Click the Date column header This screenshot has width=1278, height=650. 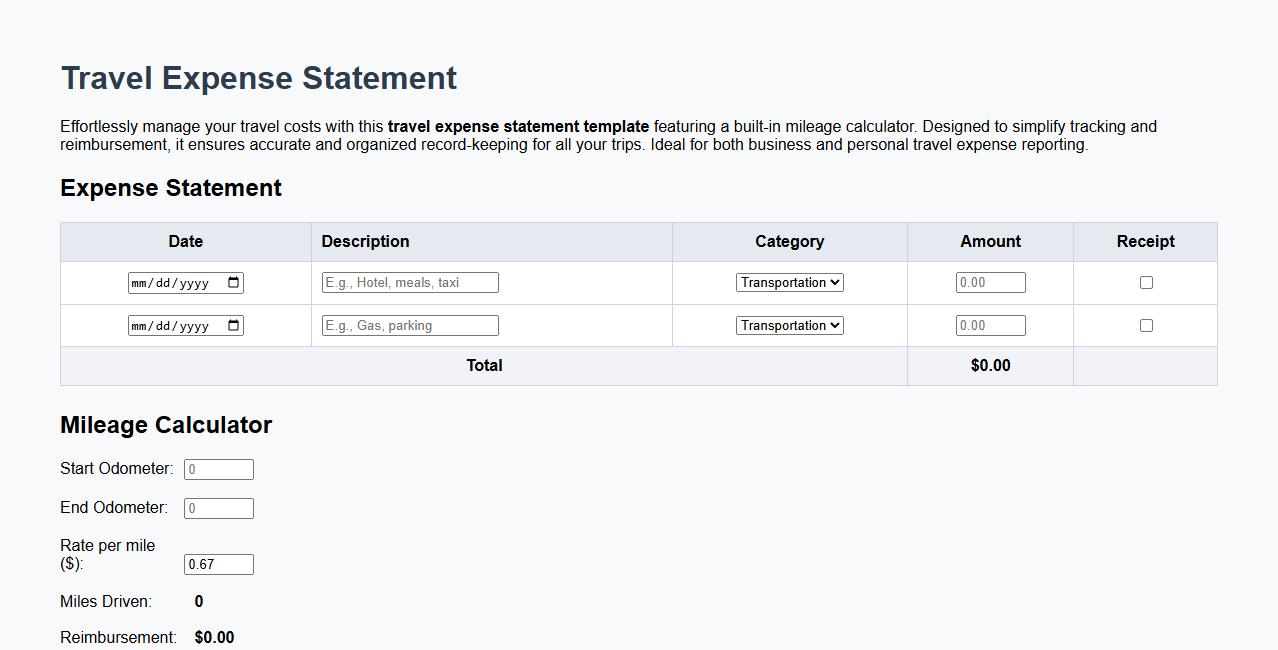click(x=185, y=241)
